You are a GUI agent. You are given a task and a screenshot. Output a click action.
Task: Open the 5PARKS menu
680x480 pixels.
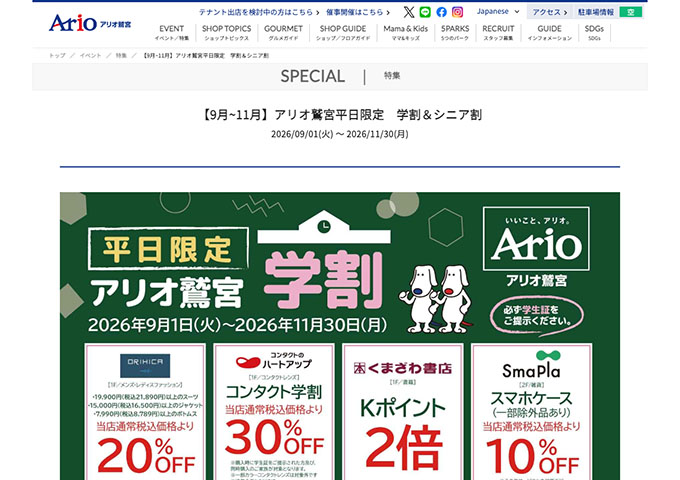tap(455, 33)
